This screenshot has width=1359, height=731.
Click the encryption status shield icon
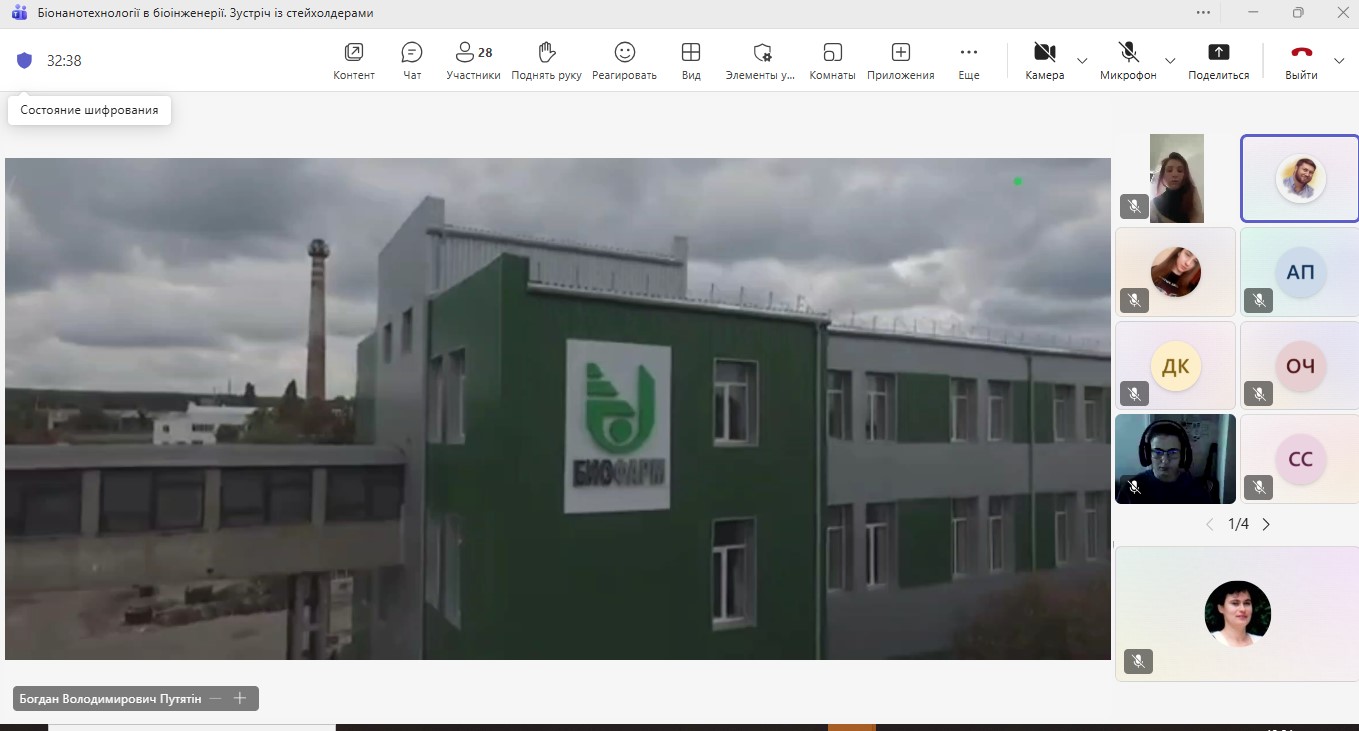click(25, 60)
